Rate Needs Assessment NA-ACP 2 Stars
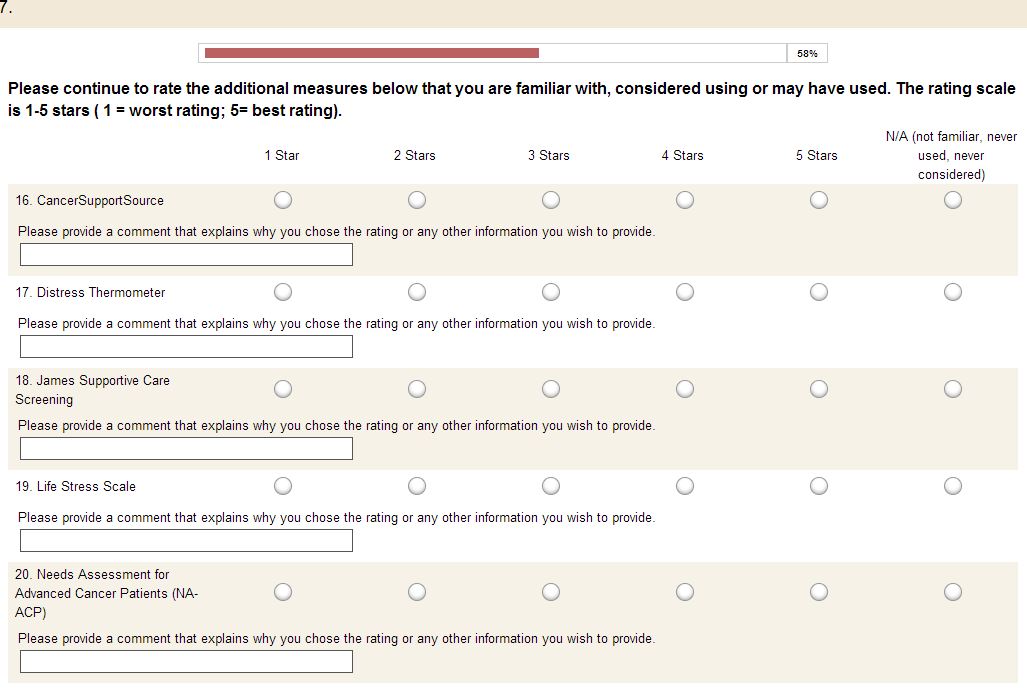 pyautogui.click(x=417, y=592)
